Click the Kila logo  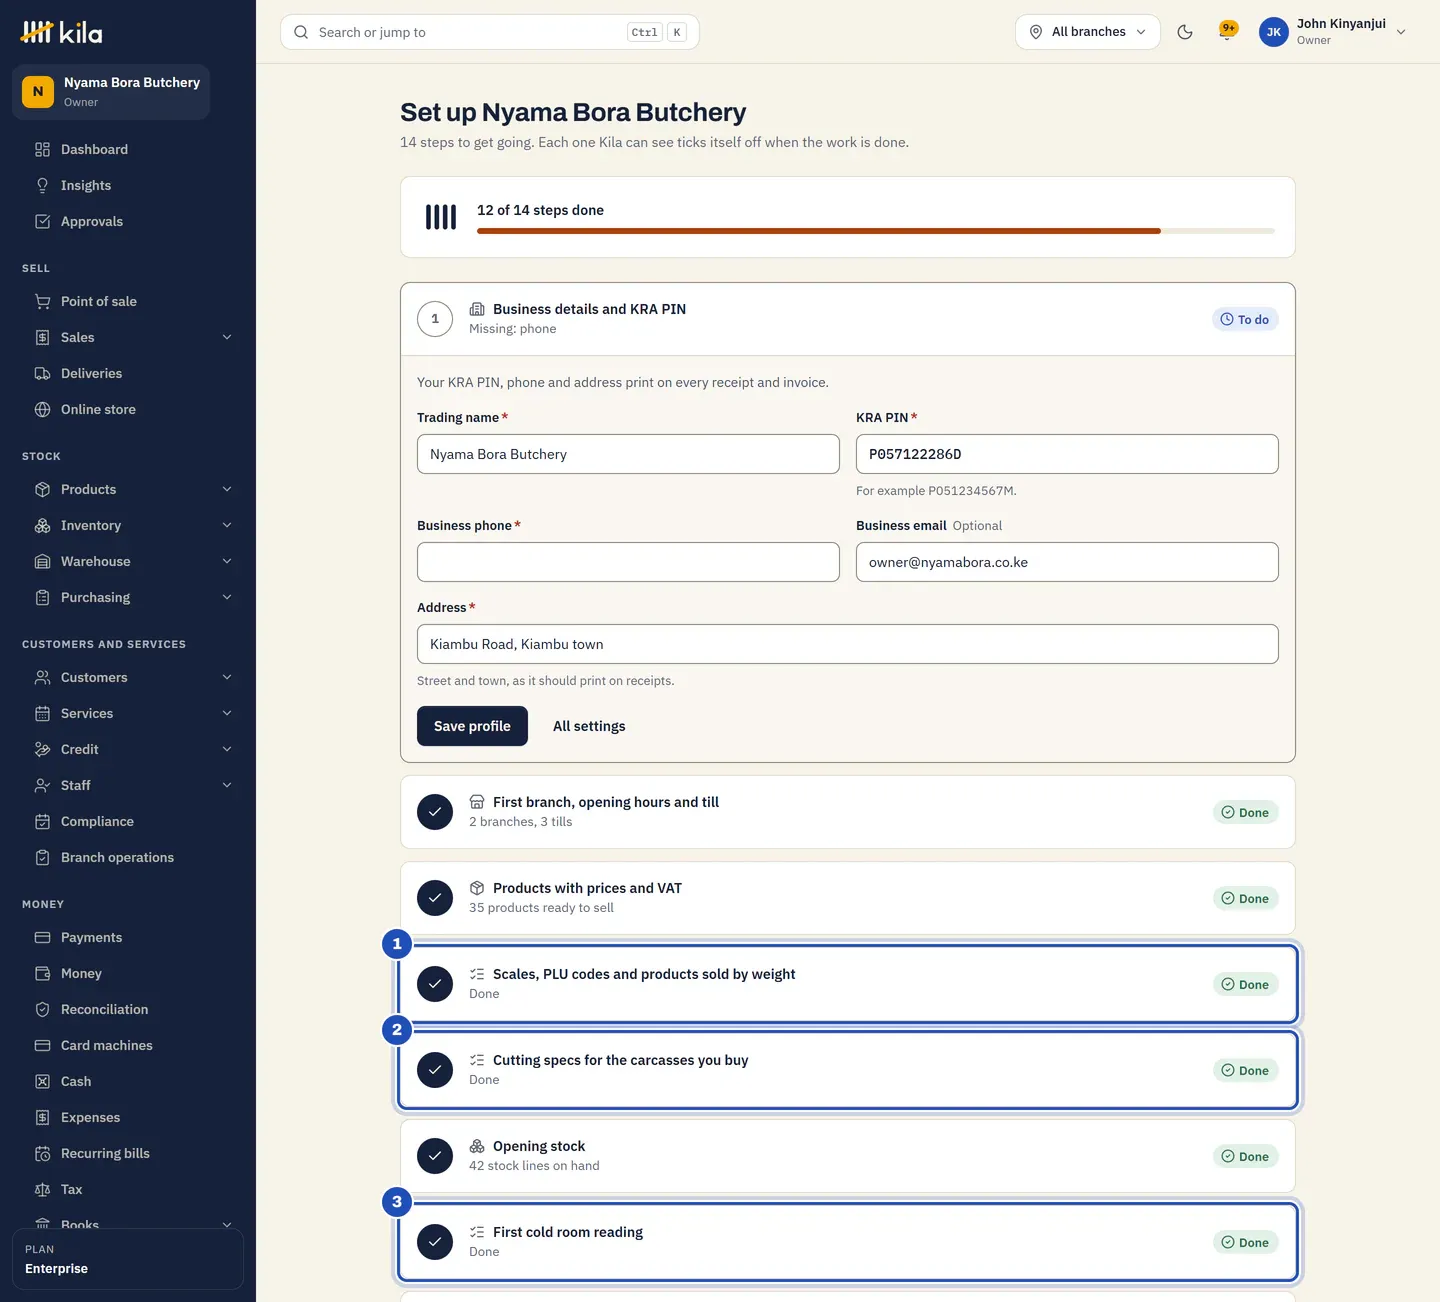(x=61, y=32)
